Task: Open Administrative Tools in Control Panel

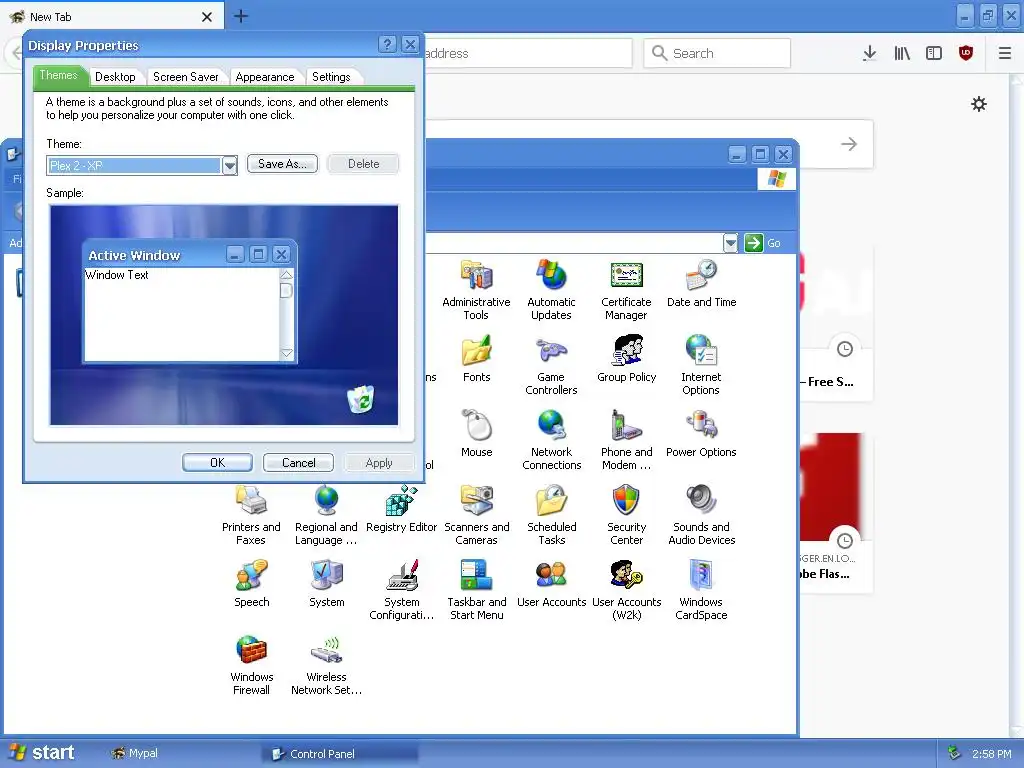Action: pos(476,275)
